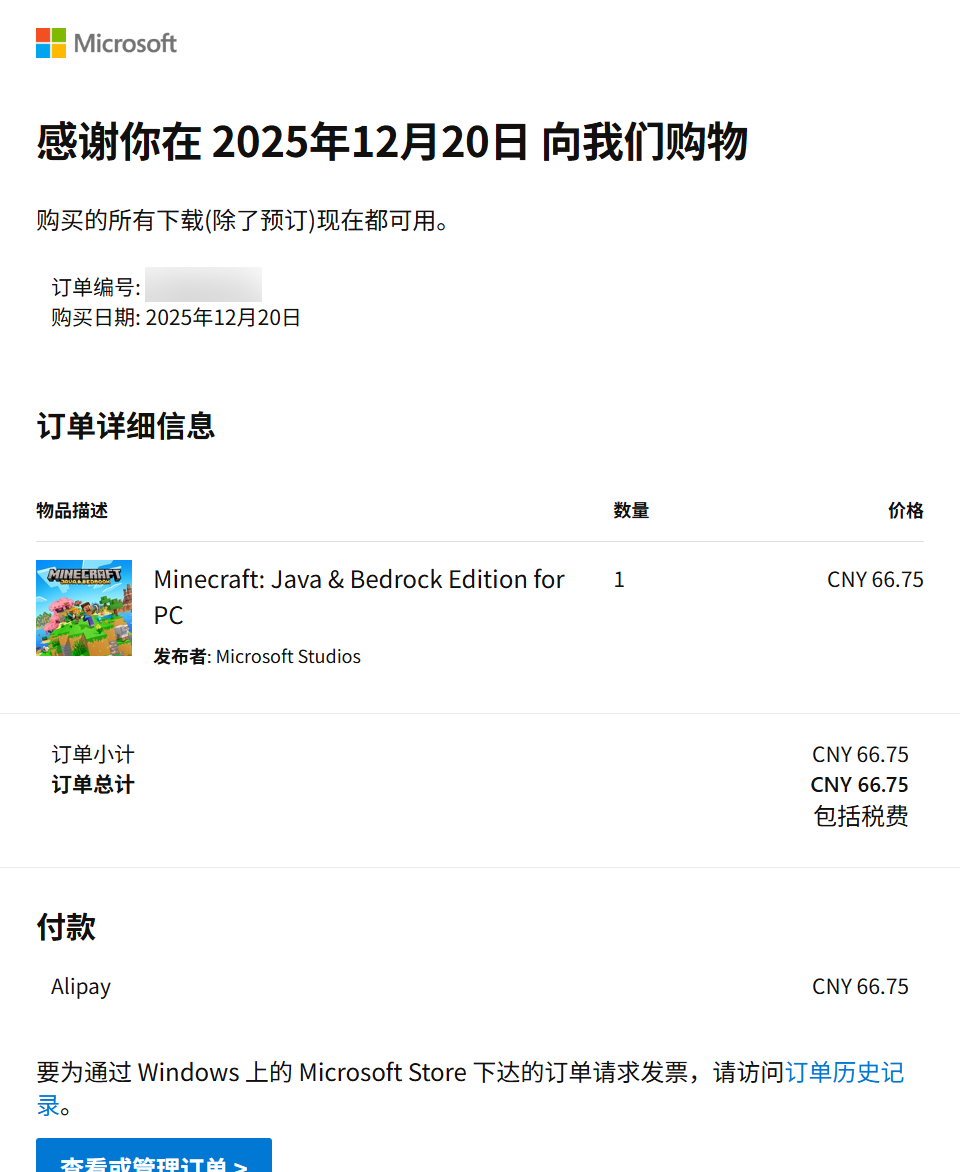Open the 订单历史记录 link
This screenshot has height=1172, width=962.
tap(844, 1073)
